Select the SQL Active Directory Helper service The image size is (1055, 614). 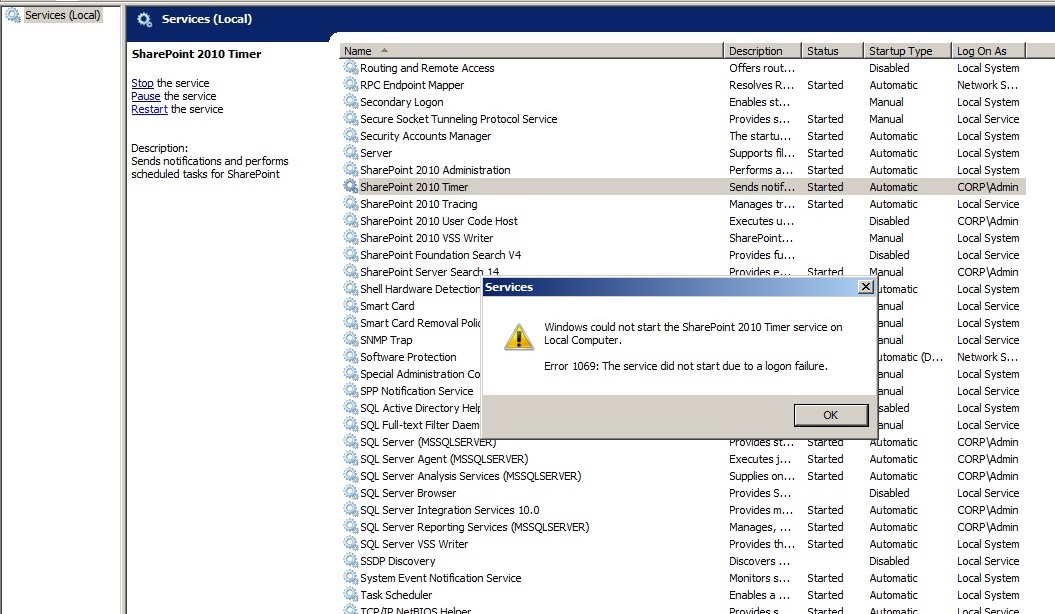coord(420,408)
